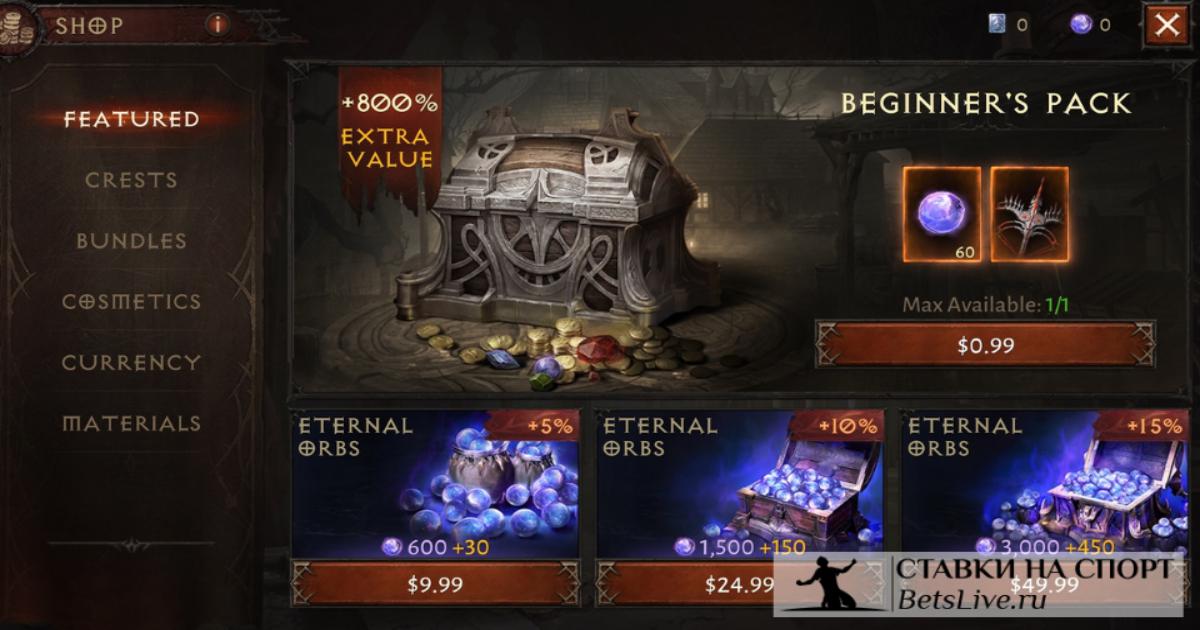Select the weapon cosmetic reward icon
Viewport: 1200px width, 630px height.
[x=1030, y=214]
